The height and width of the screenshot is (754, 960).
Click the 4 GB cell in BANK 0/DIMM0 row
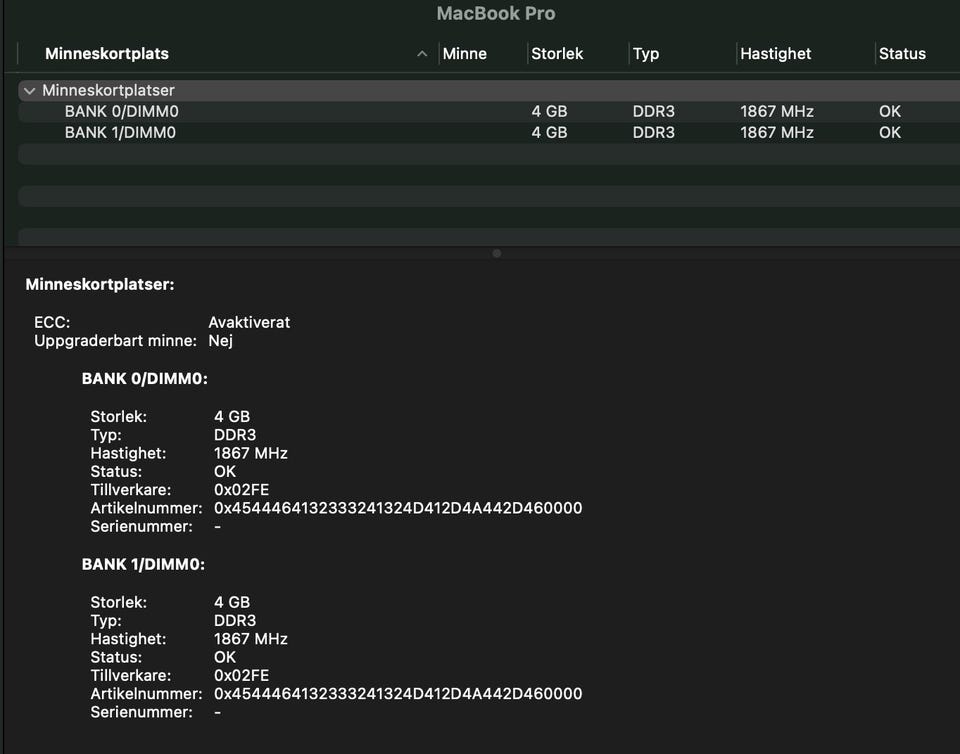click(549, 111)
